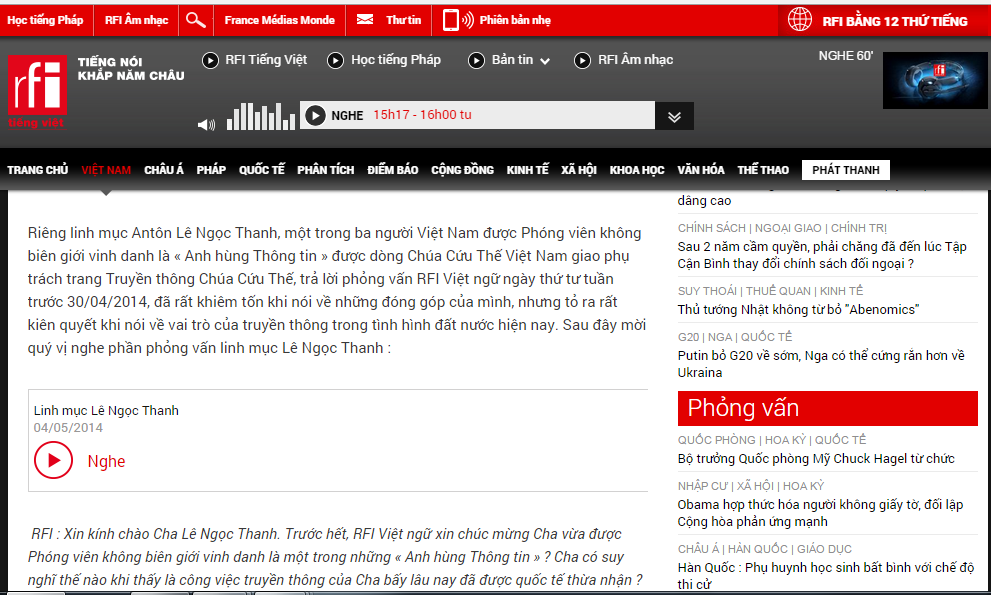This screenshot has width=991, height=599.
Task: Click the globe icon for 12 languages
Action: 799,20
